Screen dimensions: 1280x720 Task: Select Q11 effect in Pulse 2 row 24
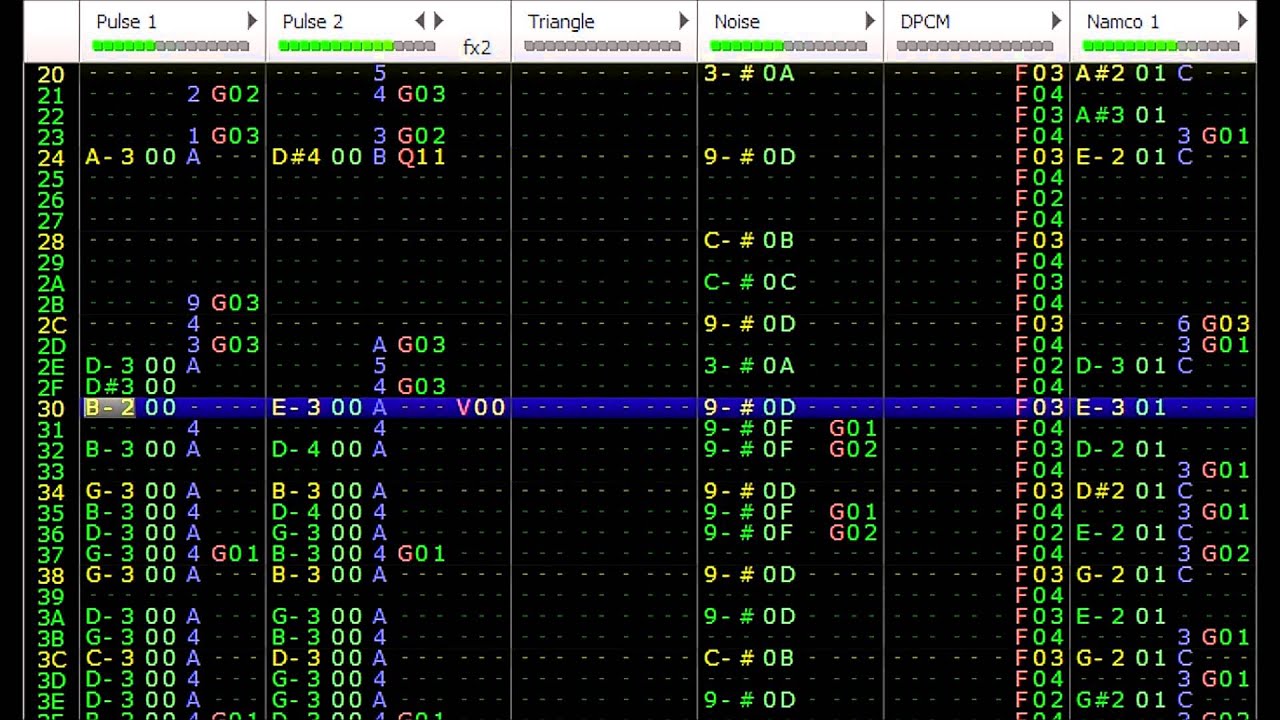click(x=421, y=157)
